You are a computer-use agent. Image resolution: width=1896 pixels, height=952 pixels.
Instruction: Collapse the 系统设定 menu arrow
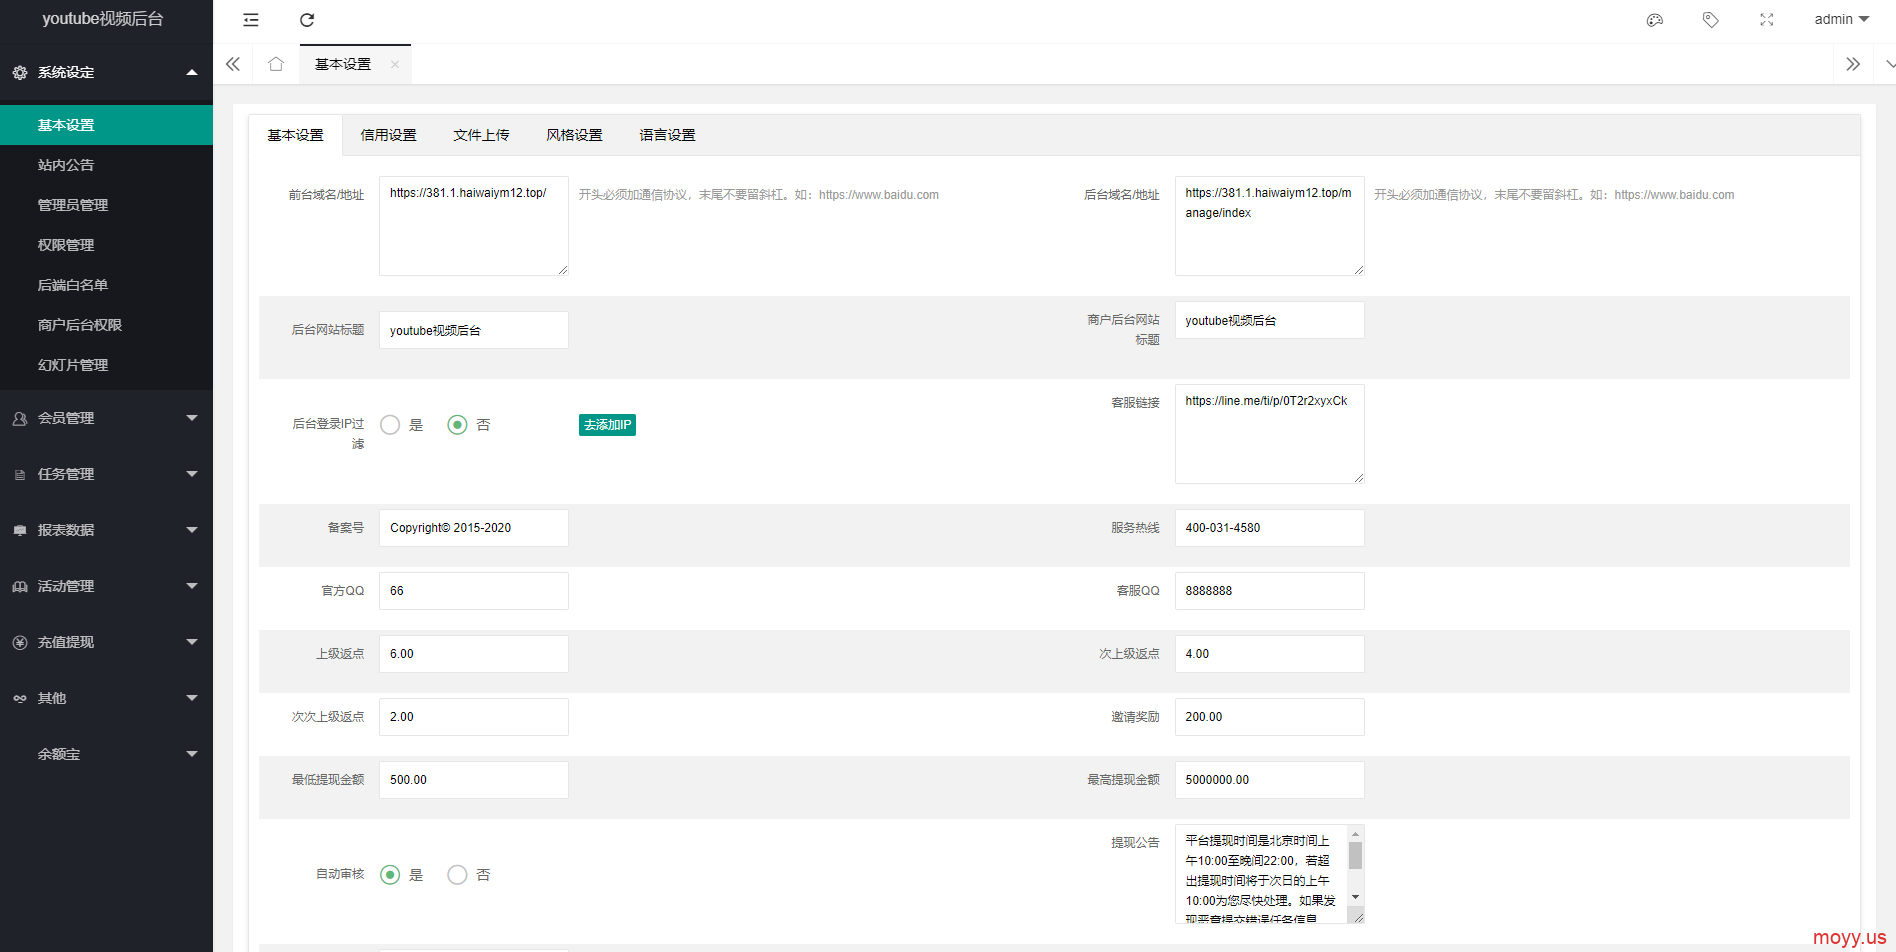coord(192,72)
